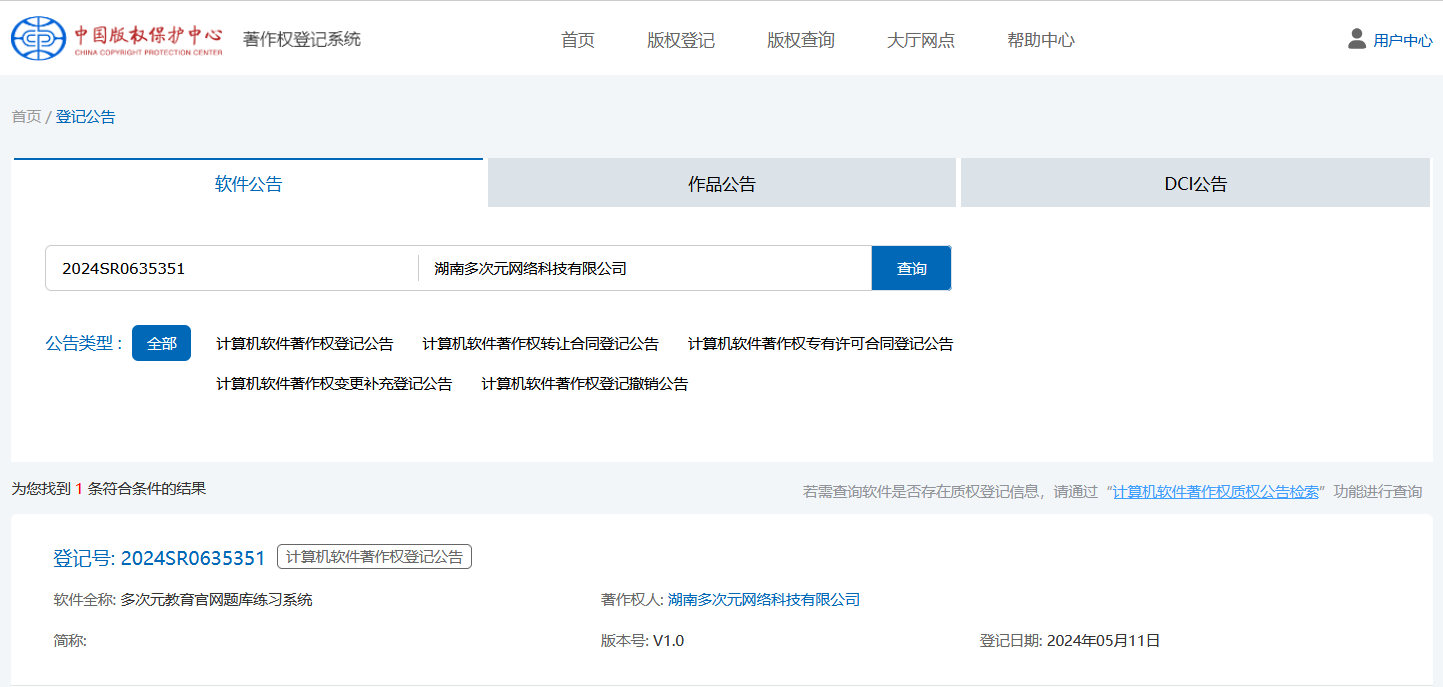Go to 首页 in the top navigation
Screen dimensions: 1443x687
tap(578, 40)
